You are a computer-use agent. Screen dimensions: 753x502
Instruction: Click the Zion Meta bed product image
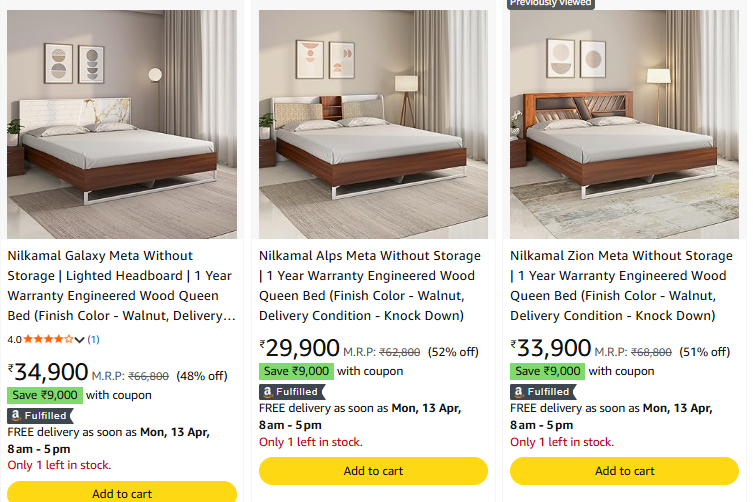[624, 124]
